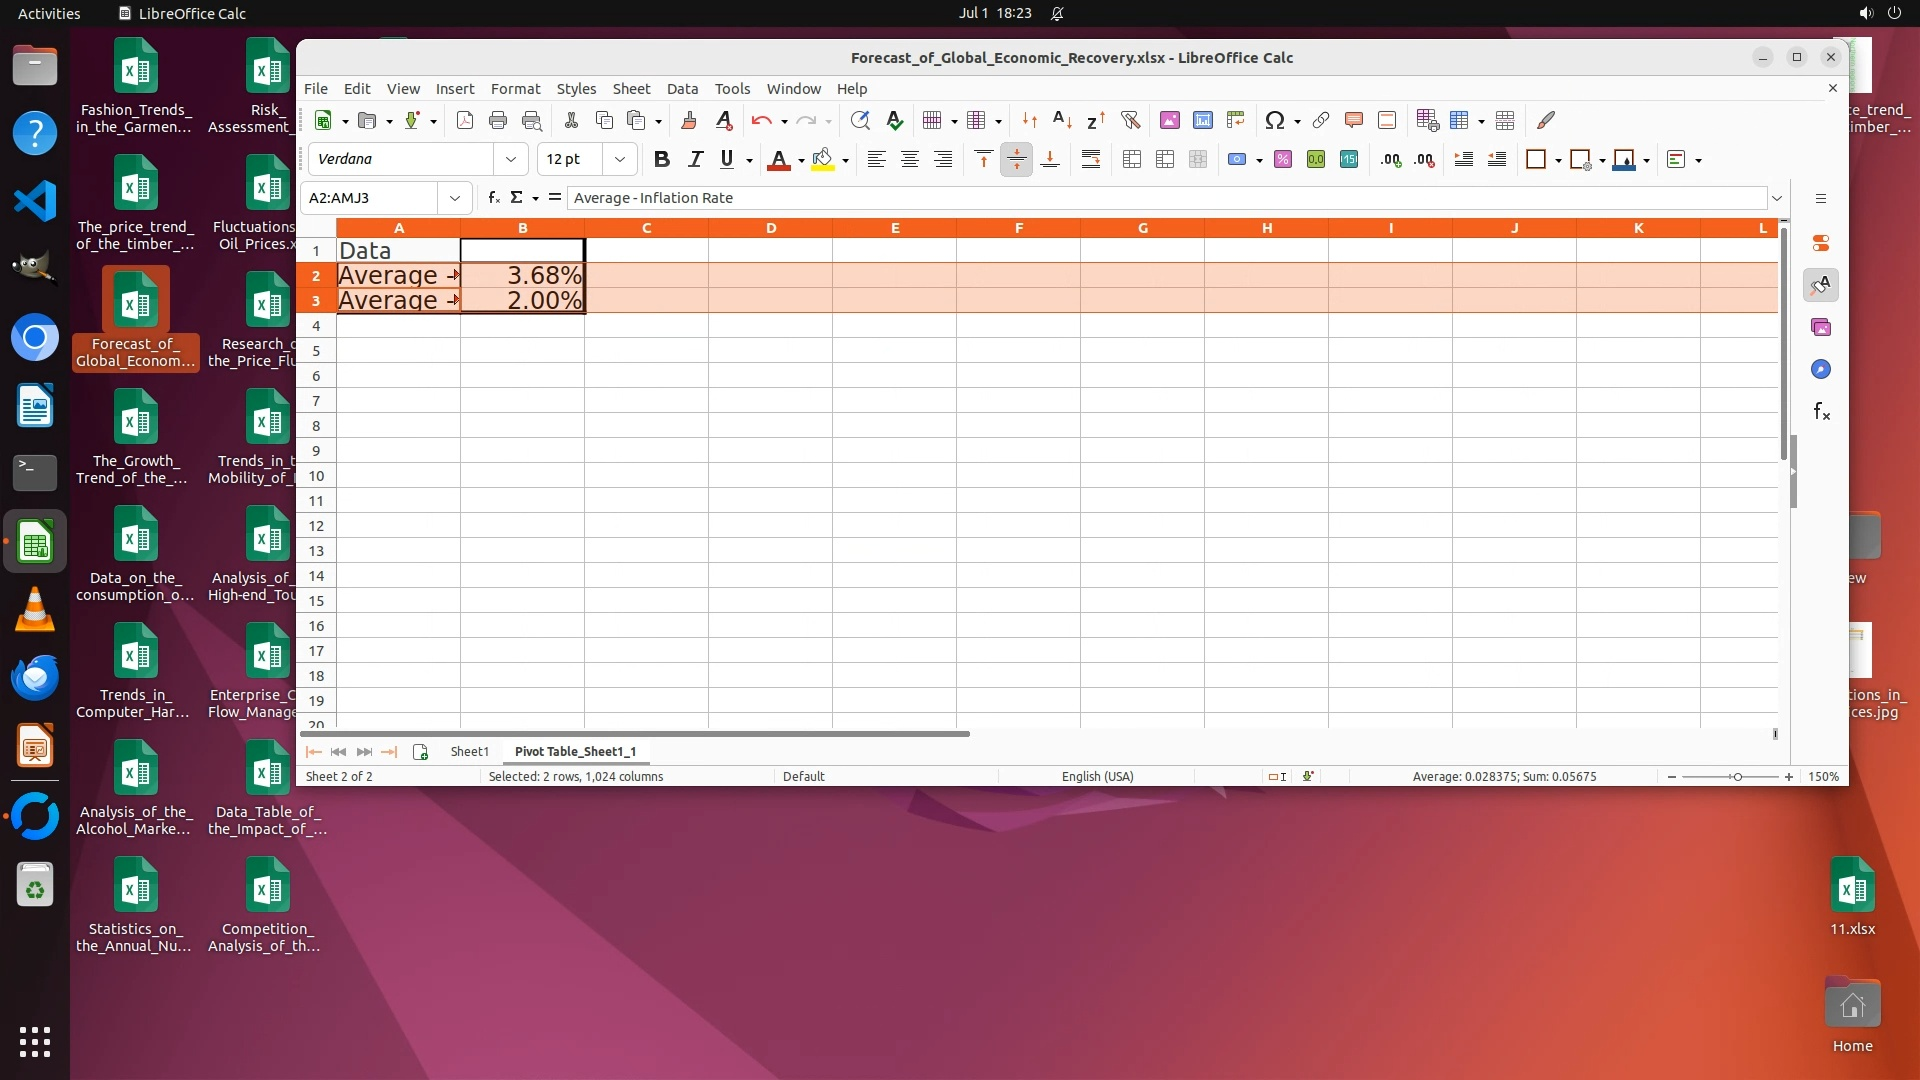1920x1080 pixels.
Task: Expand the Verdana font name dropdown
Action: [x=511, y=160]
